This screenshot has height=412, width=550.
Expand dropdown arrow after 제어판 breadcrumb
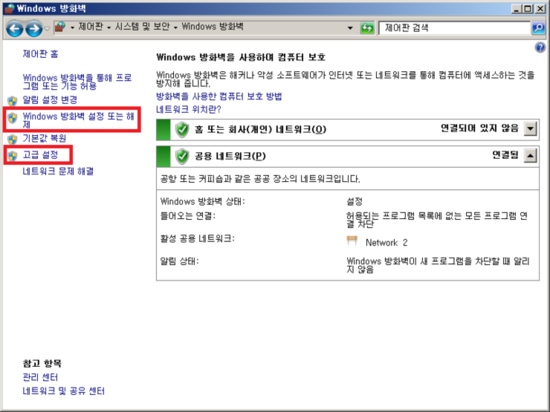[109, 28]
